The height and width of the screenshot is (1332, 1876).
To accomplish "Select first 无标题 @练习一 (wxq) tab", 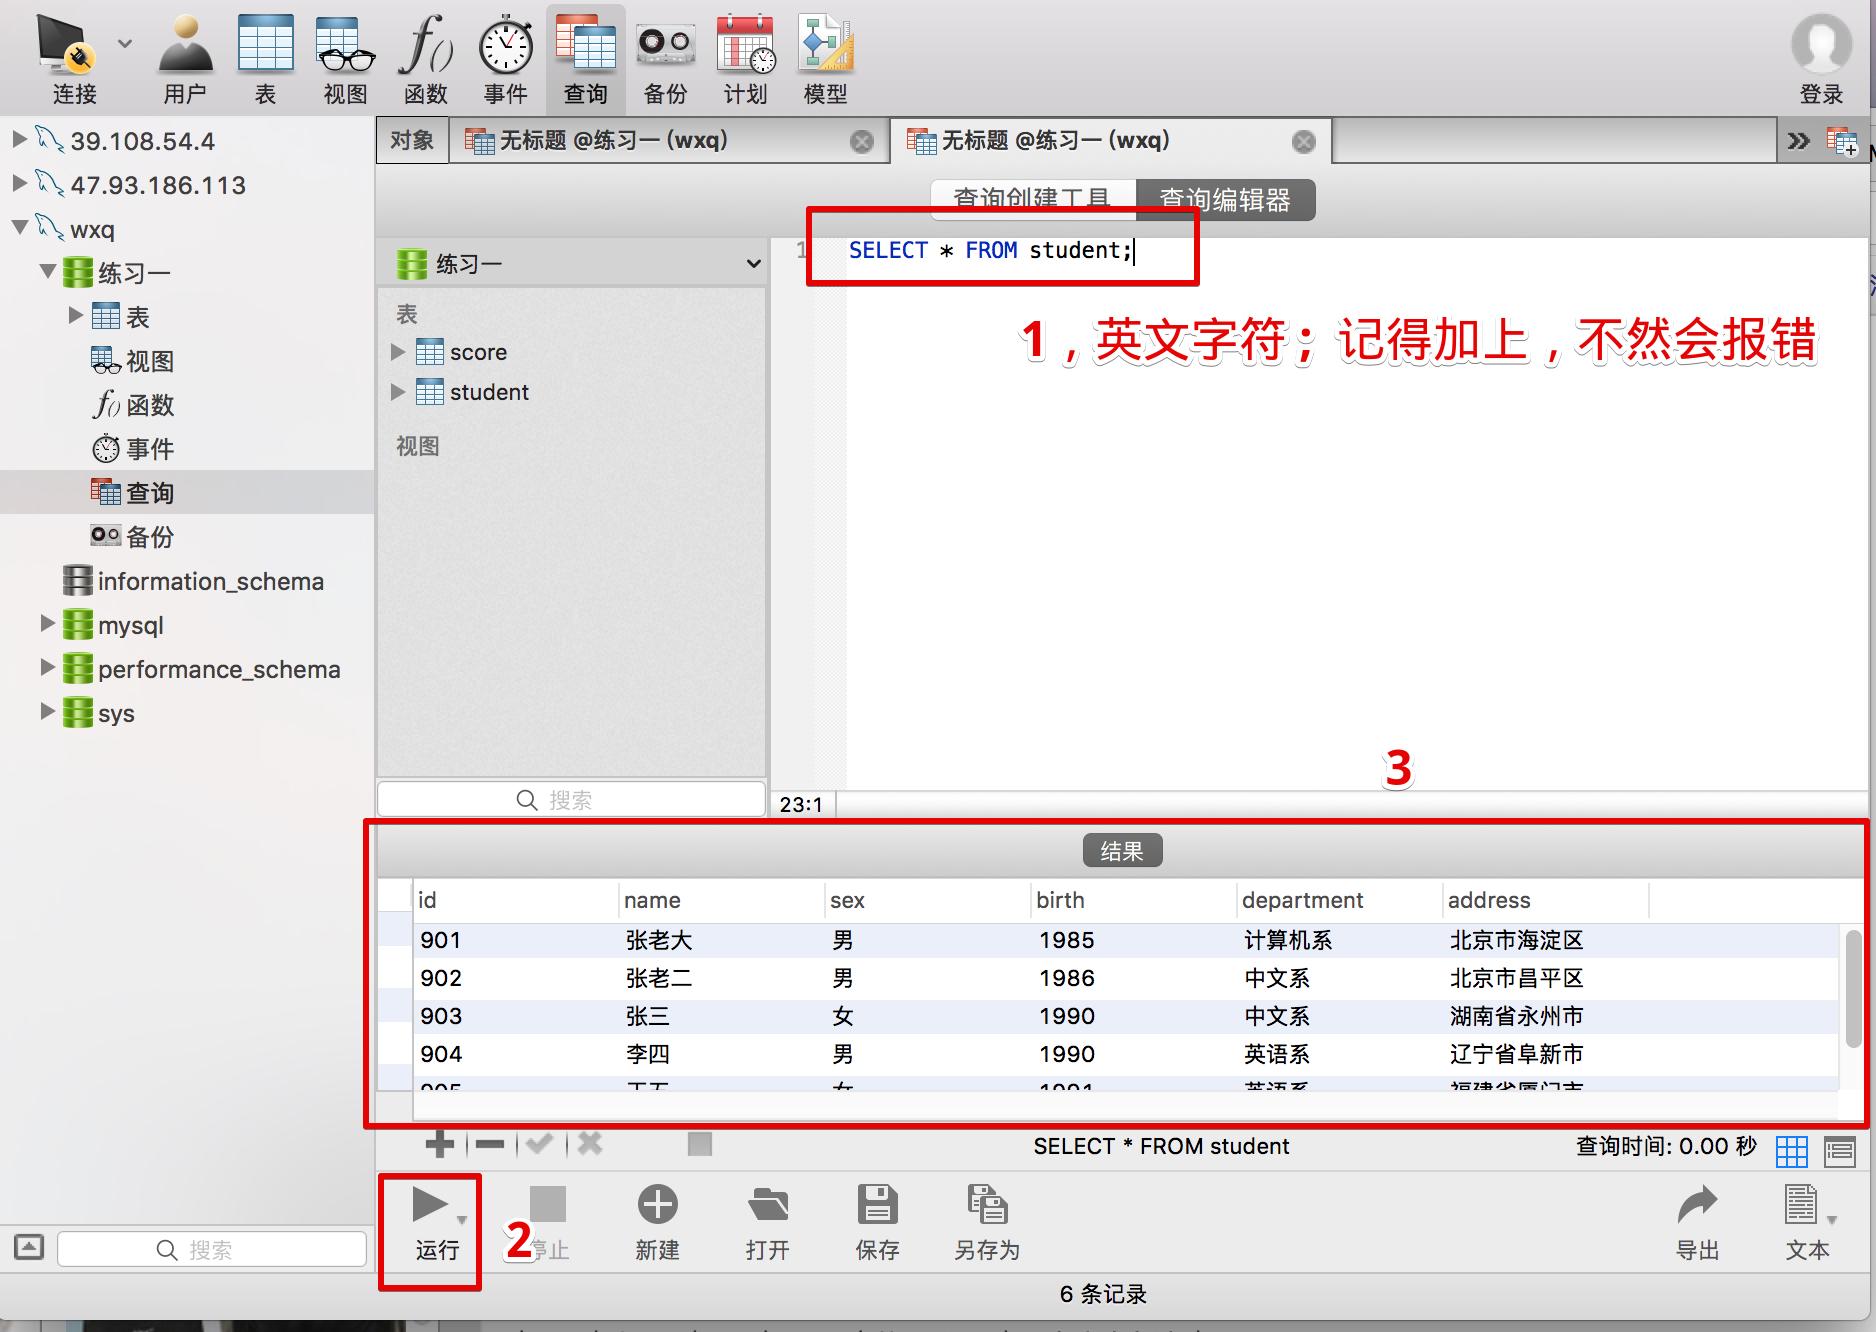I will pyautogui.click(x=612, y=140).
